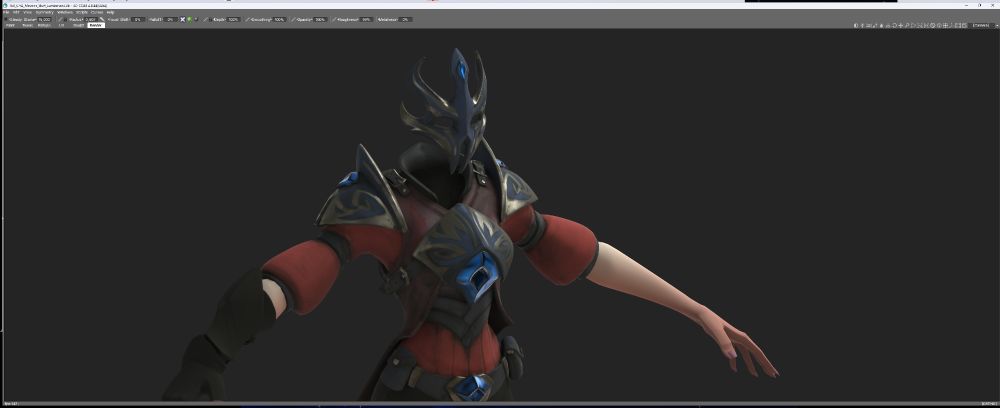Toggle pen pressure icon beside Depth
This screenshot has width=1000, height=408.
click(205, 19)
